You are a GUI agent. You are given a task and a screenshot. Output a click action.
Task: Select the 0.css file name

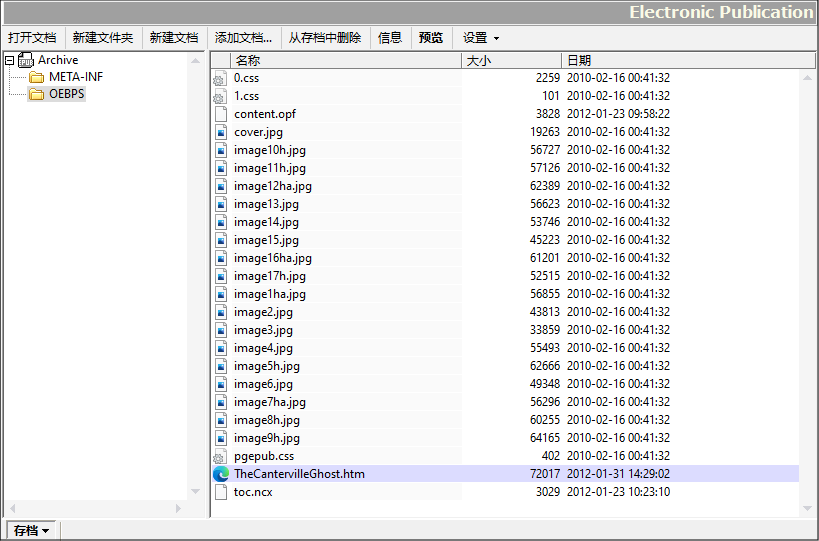(x=246, y=78)
